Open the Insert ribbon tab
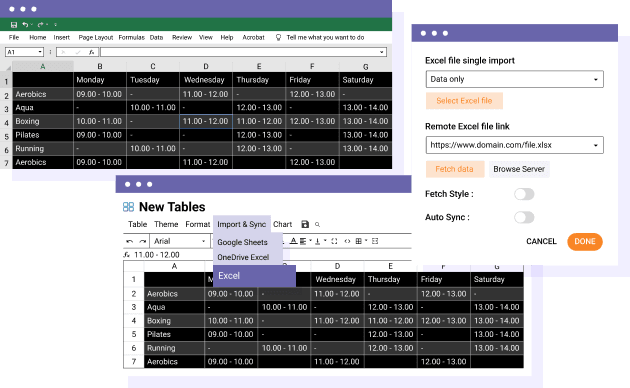 61,37
